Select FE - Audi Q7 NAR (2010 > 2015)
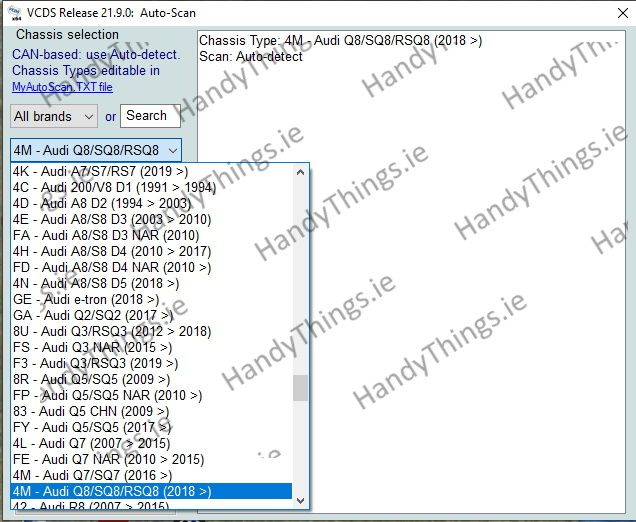This screenshot has width=636, height=522. coord(151,460)
